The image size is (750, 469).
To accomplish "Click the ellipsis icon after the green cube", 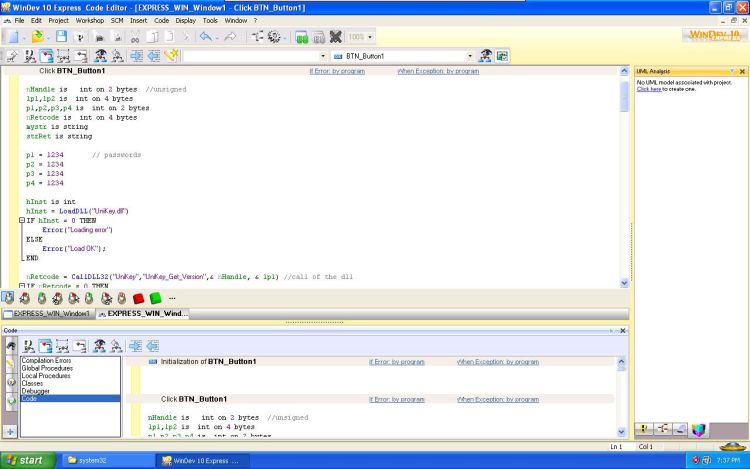I will coord(172,298).
